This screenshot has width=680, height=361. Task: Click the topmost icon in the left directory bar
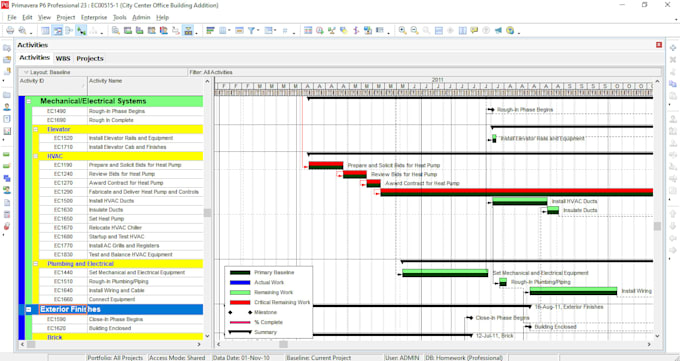click(7, 48)
